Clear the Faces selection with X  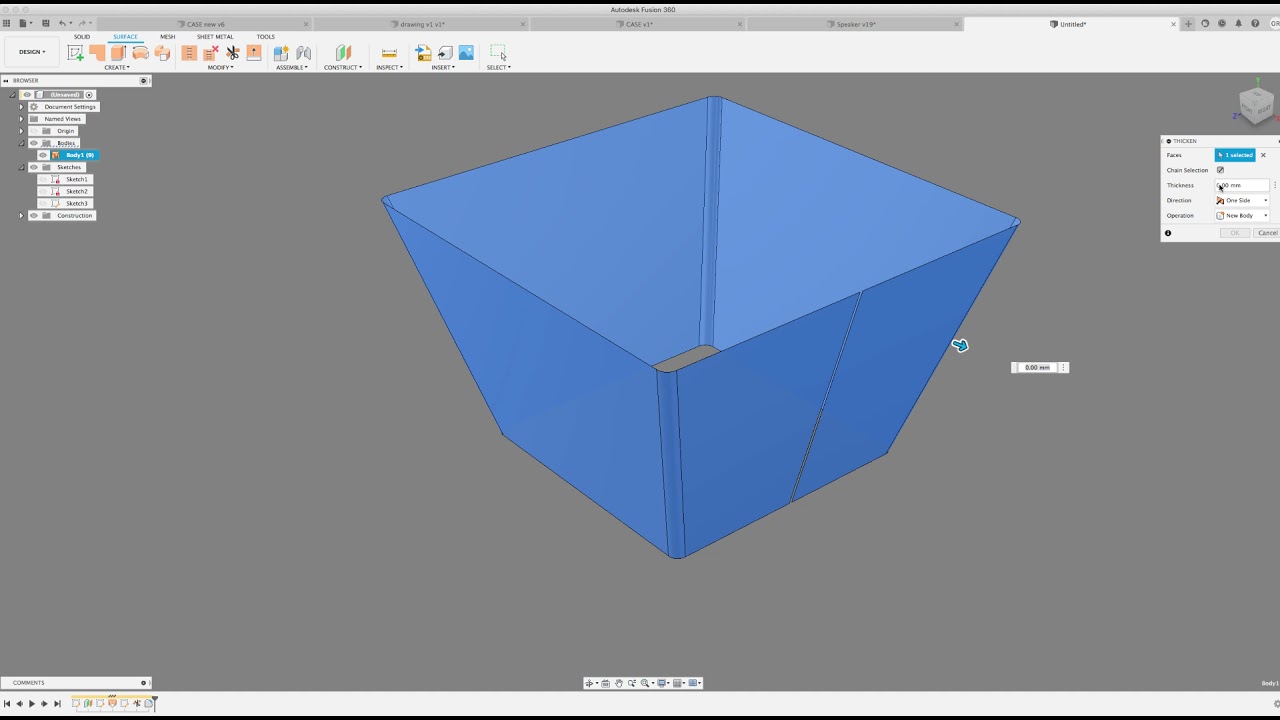tap(1263, 155)
